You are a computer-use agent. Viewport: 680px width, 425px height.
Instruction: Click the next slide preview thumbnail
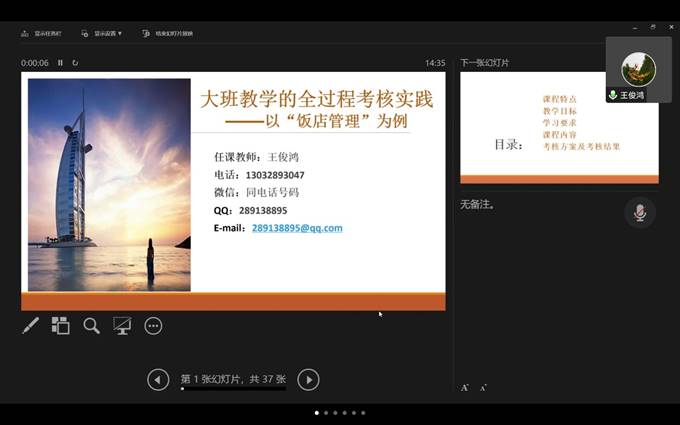click(x=559, y=128)
